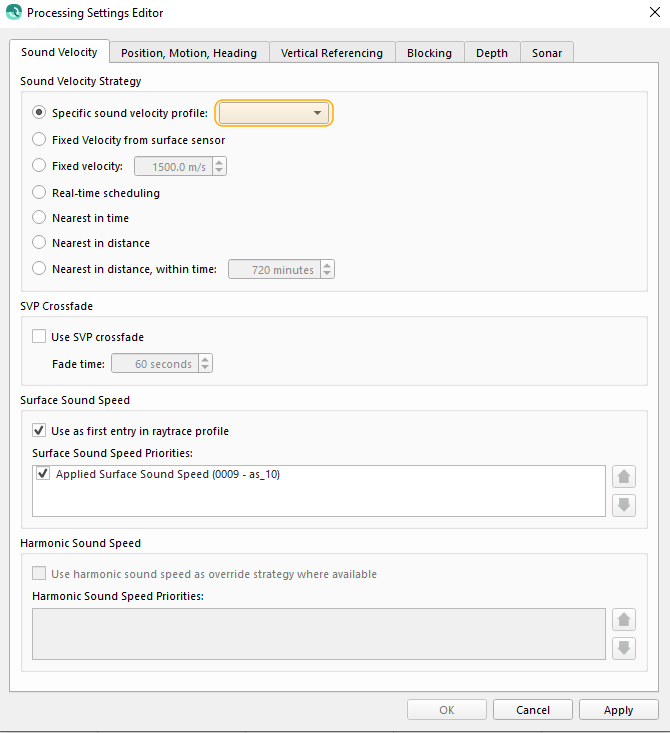Open specific sound velocity profile dropdown
This screenshot has height=733, width=670.
274,113
